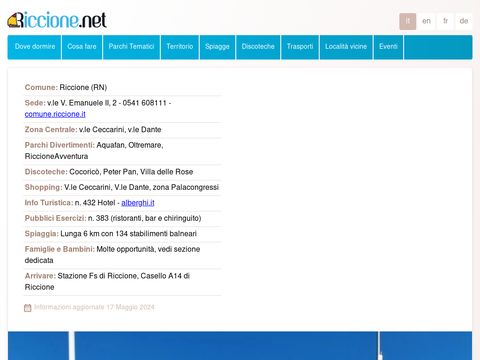Screen dimensions: 480x360
Task: Select the Parchi Tematici menu item
Action: [x=131, y=47]
